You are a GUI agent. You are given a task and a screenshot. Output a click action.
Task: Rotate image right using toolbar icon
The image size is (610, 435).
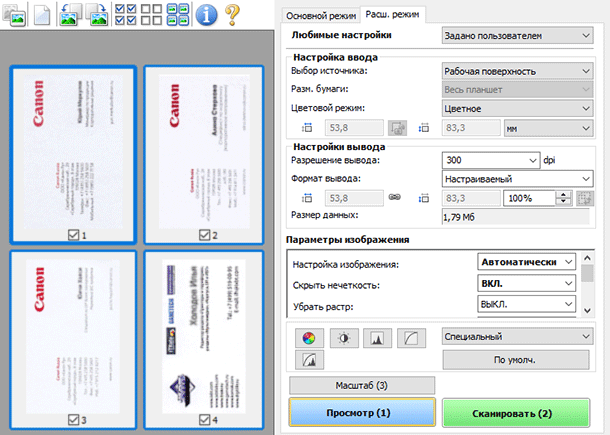click(x=96, y=15)
